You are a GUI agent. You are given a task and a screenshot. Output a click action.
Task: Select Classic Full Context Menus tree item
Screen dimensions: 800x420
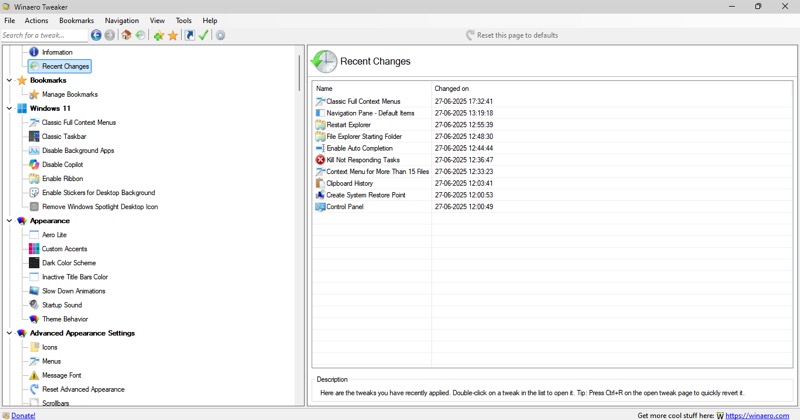click(x=79, y=122)
